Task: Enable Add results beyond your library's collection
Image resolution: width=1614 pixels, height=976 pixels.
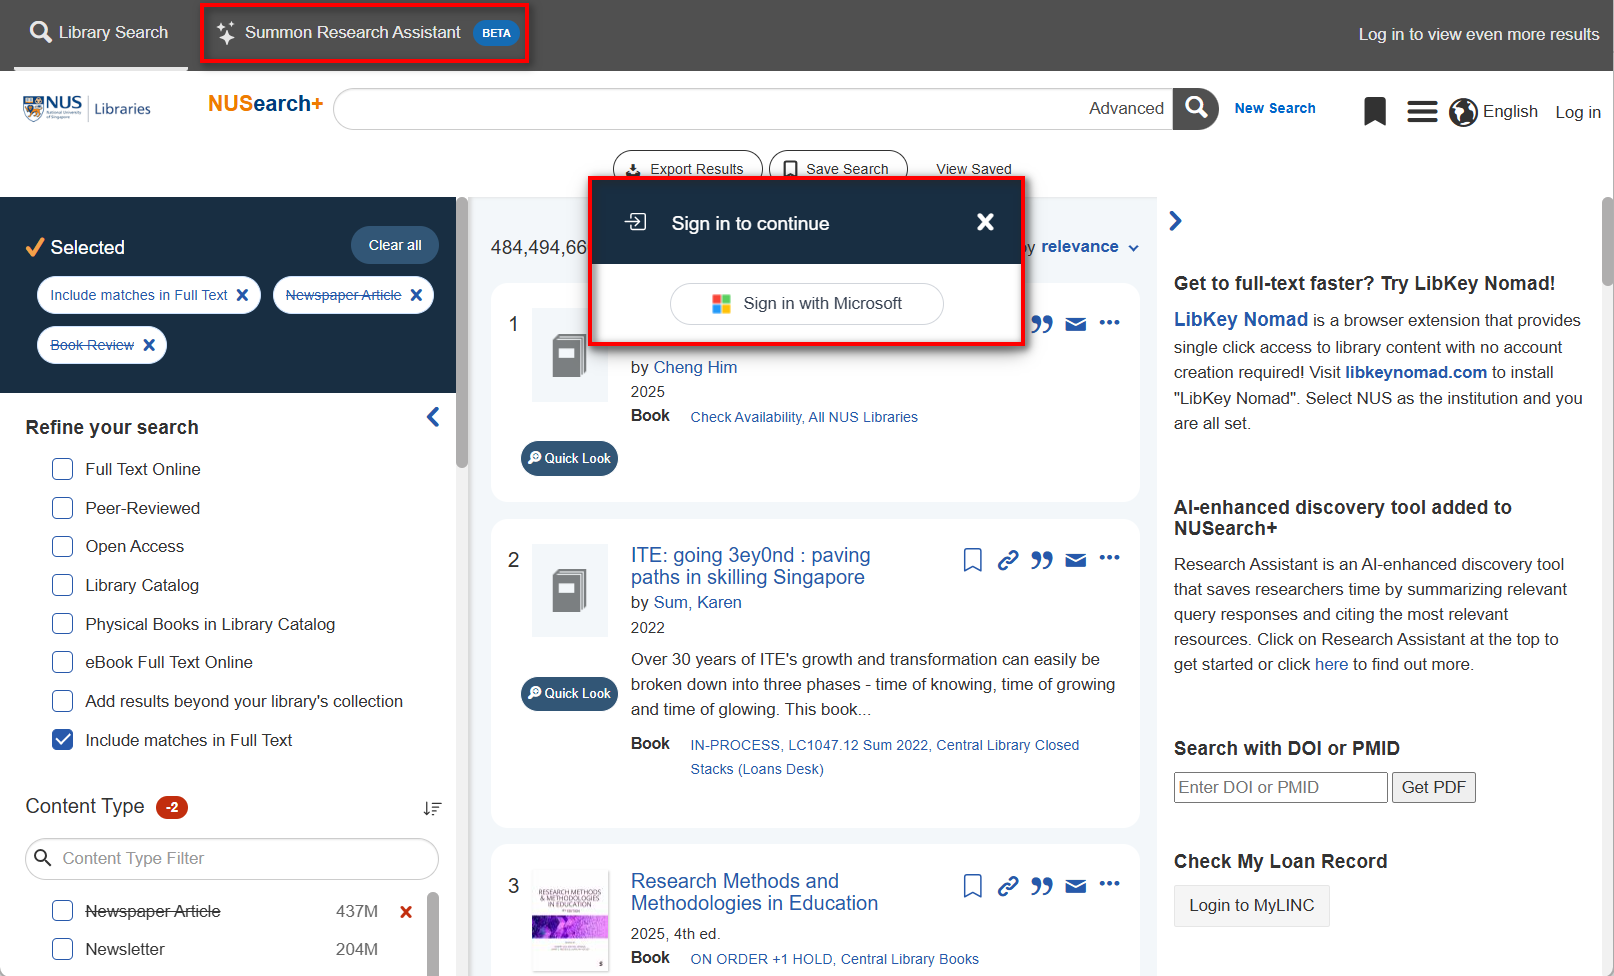Action: point(62,701)
